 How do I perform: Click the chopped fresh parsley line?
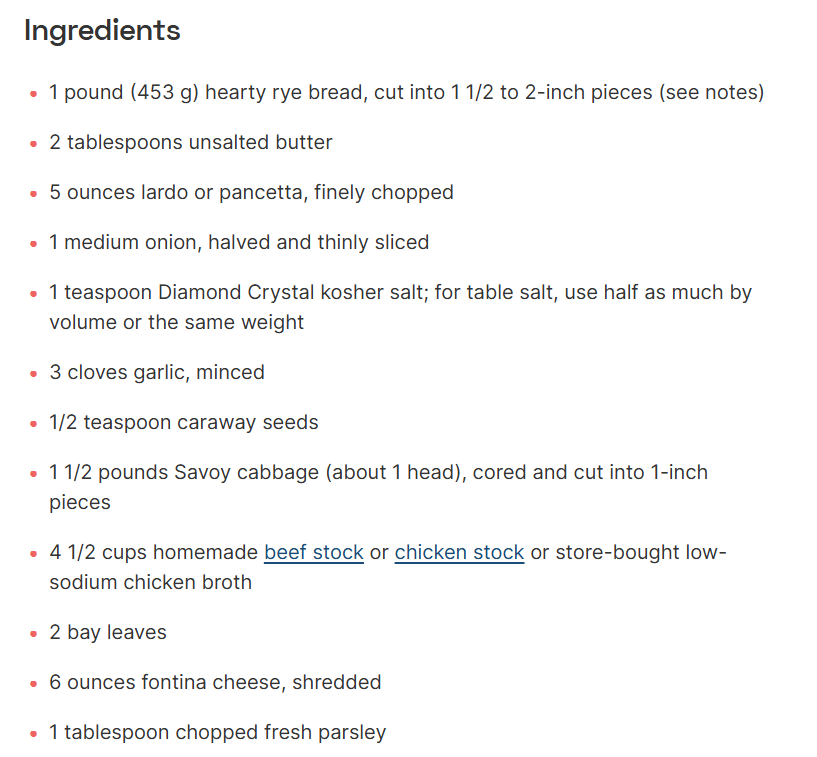coord(217,733)
